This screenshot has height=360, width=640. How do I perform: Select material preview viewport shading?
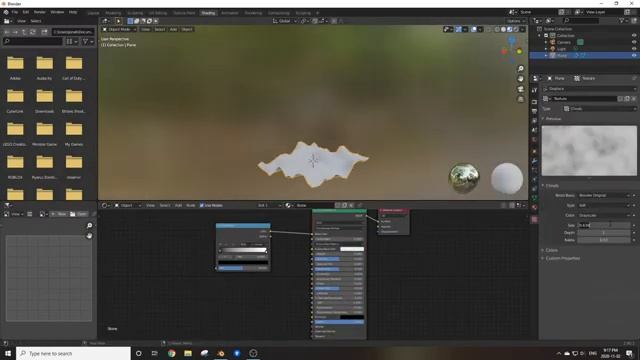coord(509,29)
